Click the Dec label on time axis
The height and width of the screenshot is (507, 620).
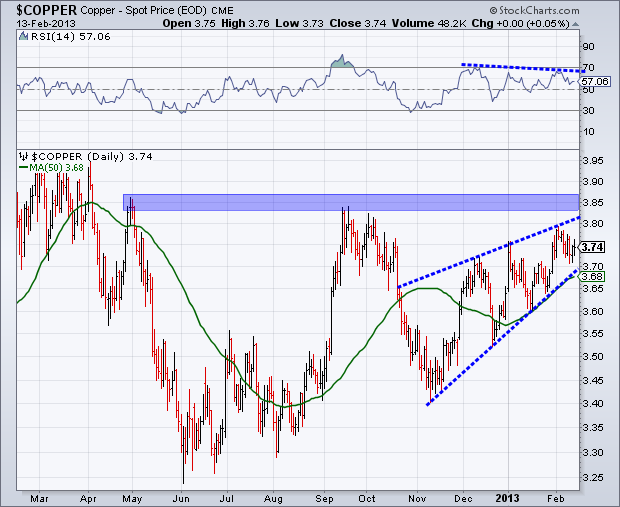[x=463, y=498]
